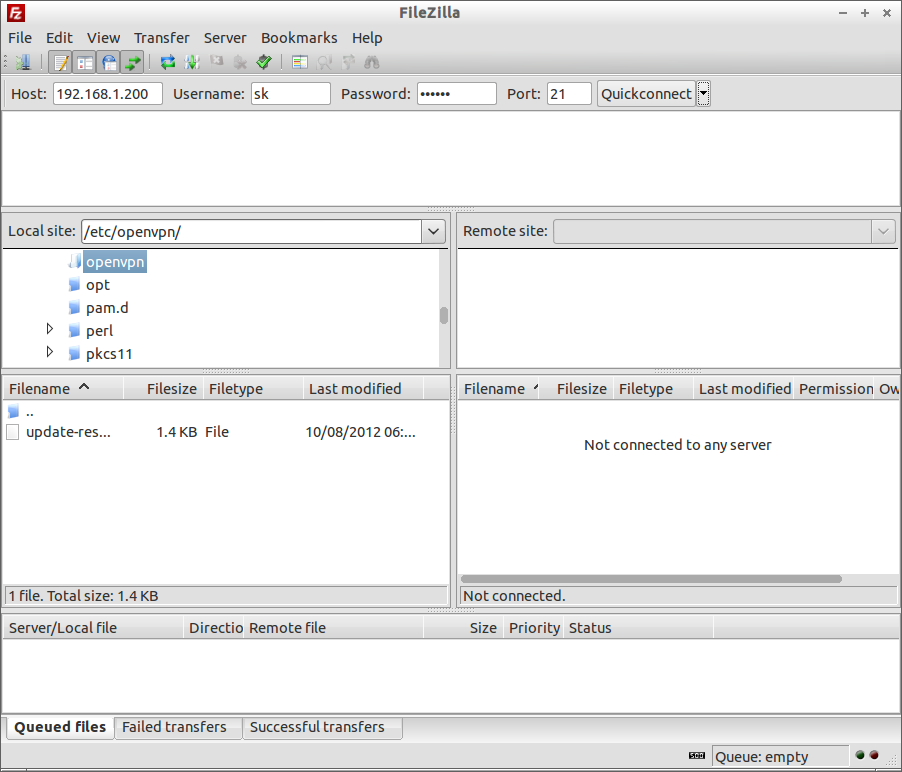Sort local files by Last modified
This screenshot has height=772, width=902.
coord(364,389)
